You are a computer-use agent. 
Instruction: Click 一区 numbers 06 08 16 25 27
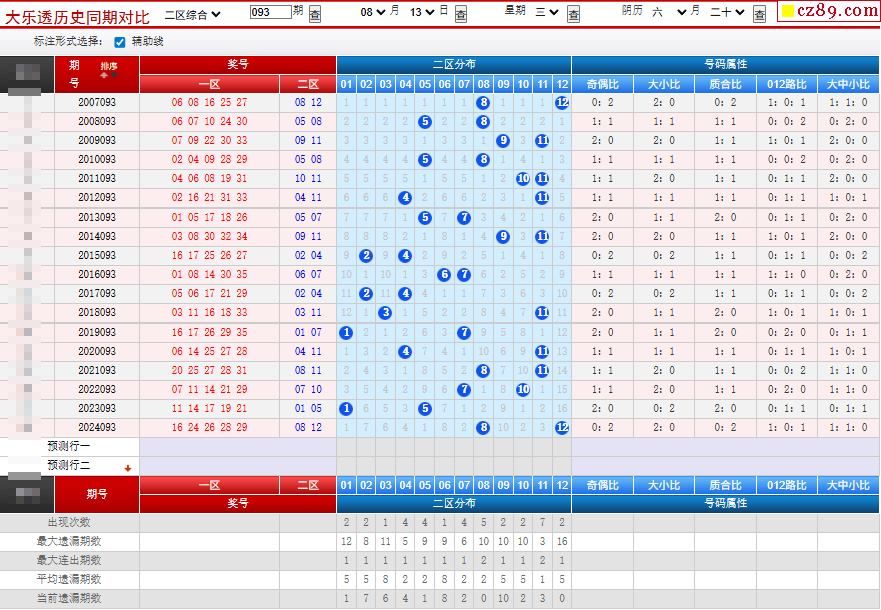tap(210, 102)
